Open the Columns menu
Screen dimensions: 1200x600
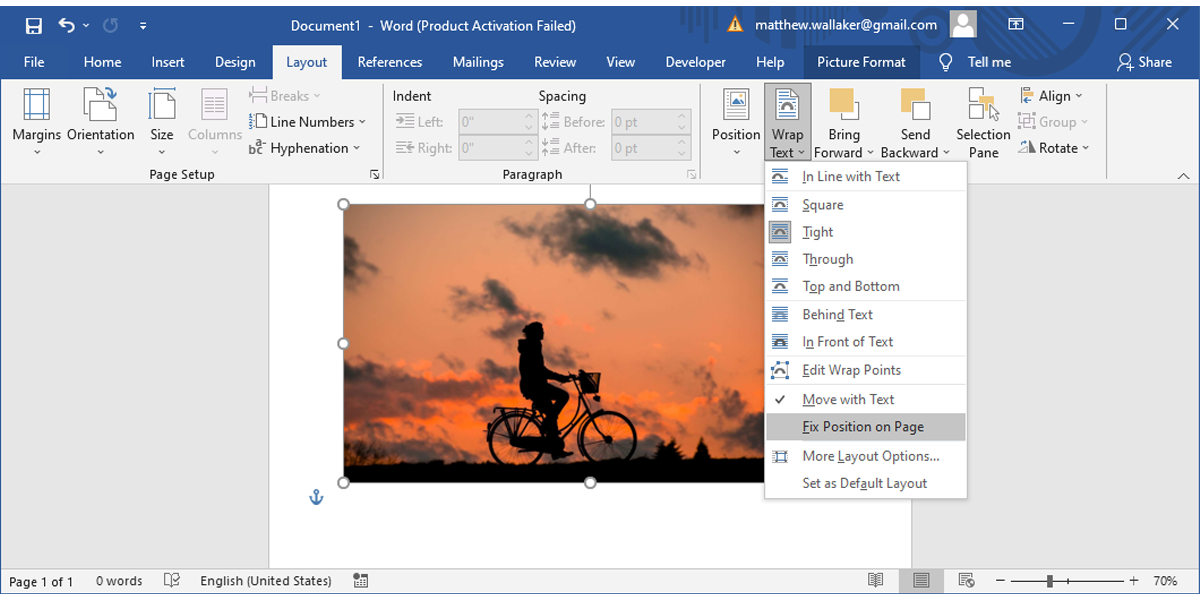click(x=215, y=122)
